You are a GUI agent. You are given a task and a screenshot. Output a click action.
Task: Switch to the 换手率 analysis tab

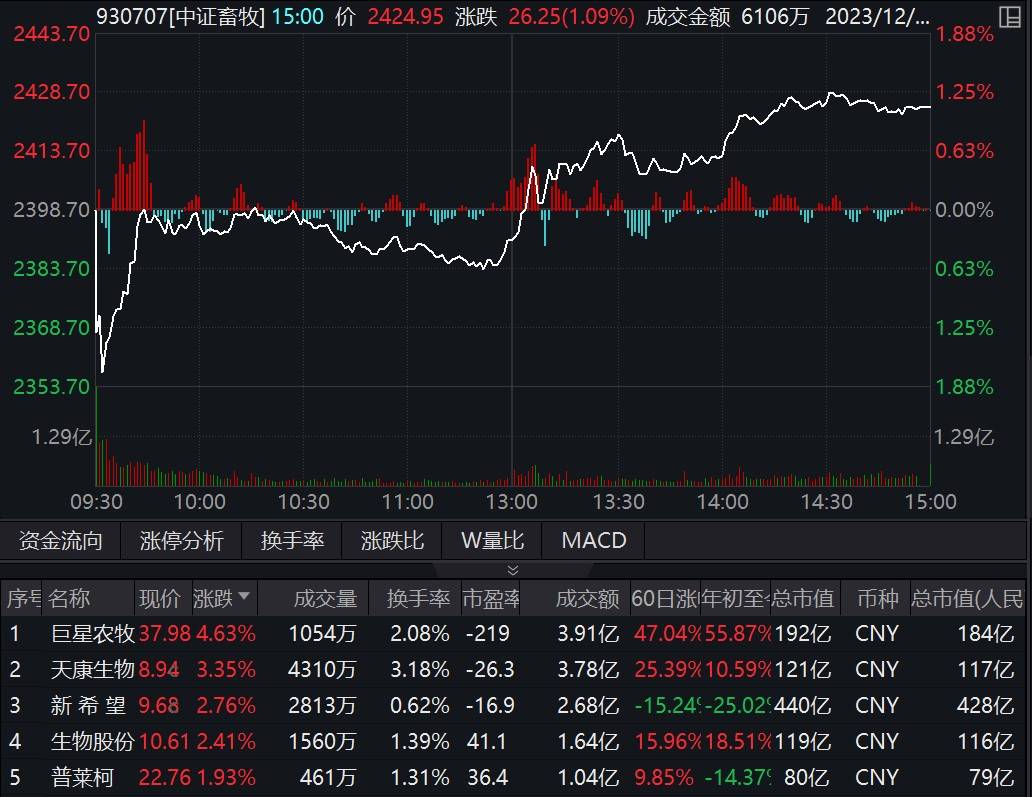click(291, 541)
